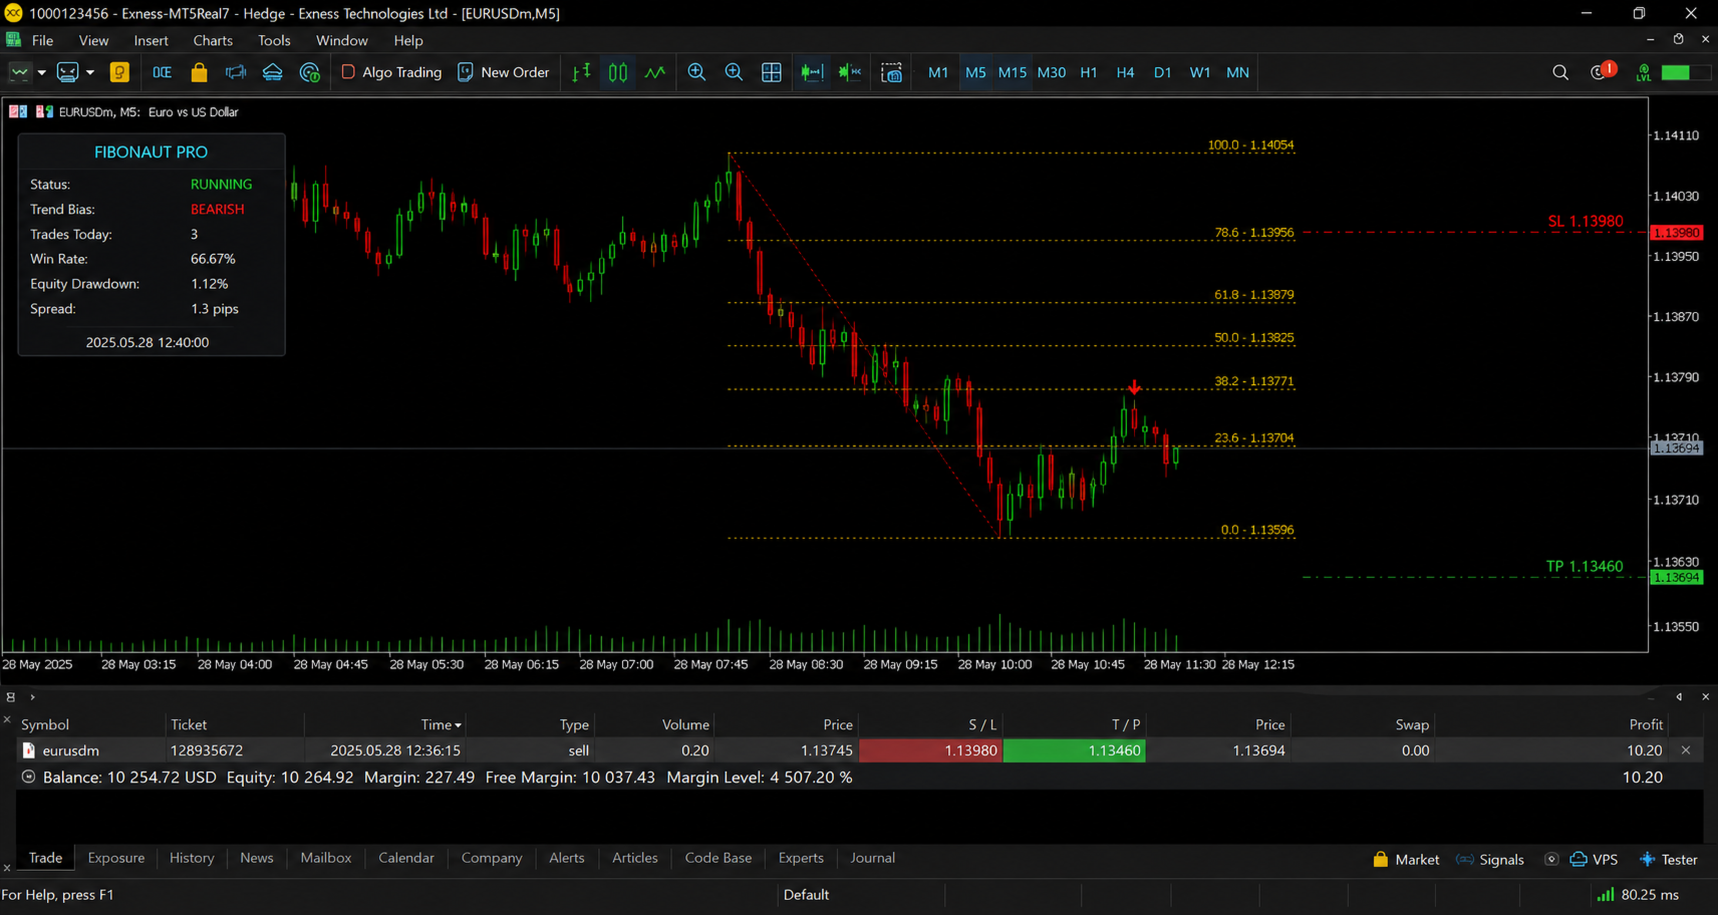This screenshot has width=1718, height=915.
Task: Click the green LVL toolbar icon
Action: (x=1643, y=72)
